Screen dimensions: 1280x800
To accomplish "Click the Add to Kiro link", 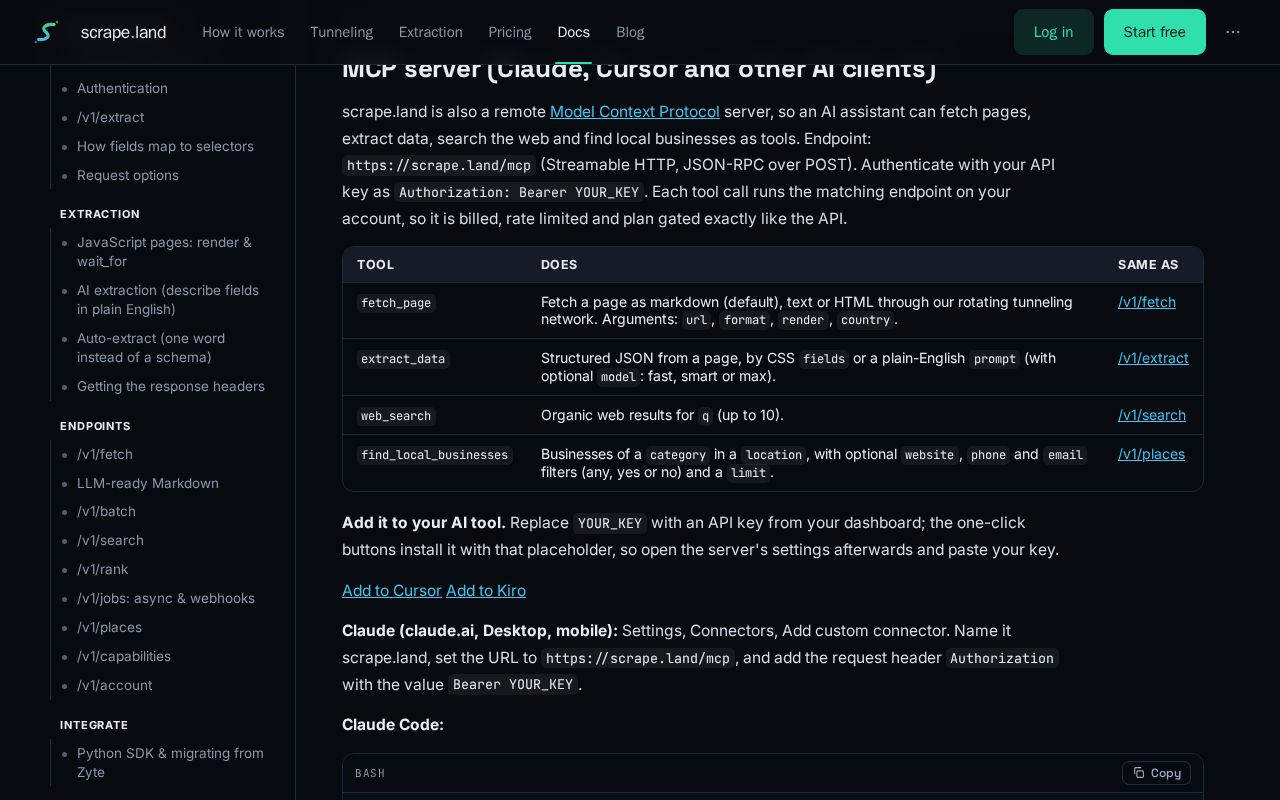I will (x=486, y=590).
